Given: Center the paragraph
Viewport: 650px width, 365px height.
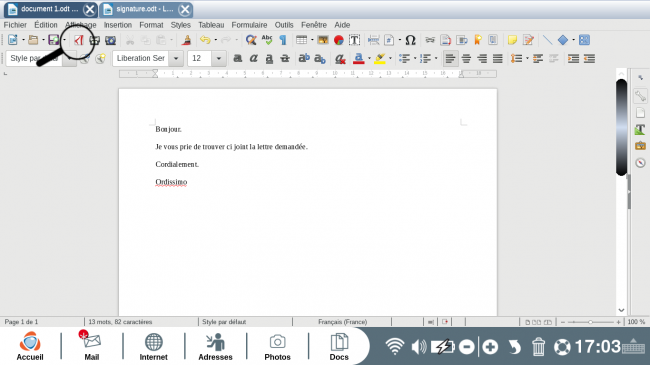Looking at the screenshot, I should (466, 58).
